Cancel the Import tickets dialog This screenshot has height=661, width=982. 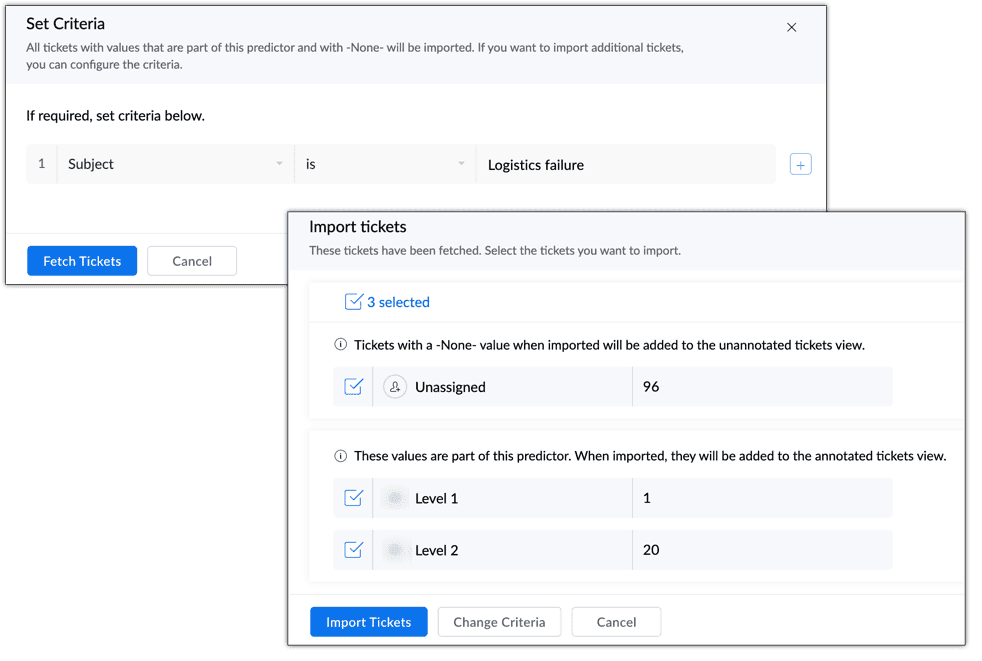click(x=616, y=622)
